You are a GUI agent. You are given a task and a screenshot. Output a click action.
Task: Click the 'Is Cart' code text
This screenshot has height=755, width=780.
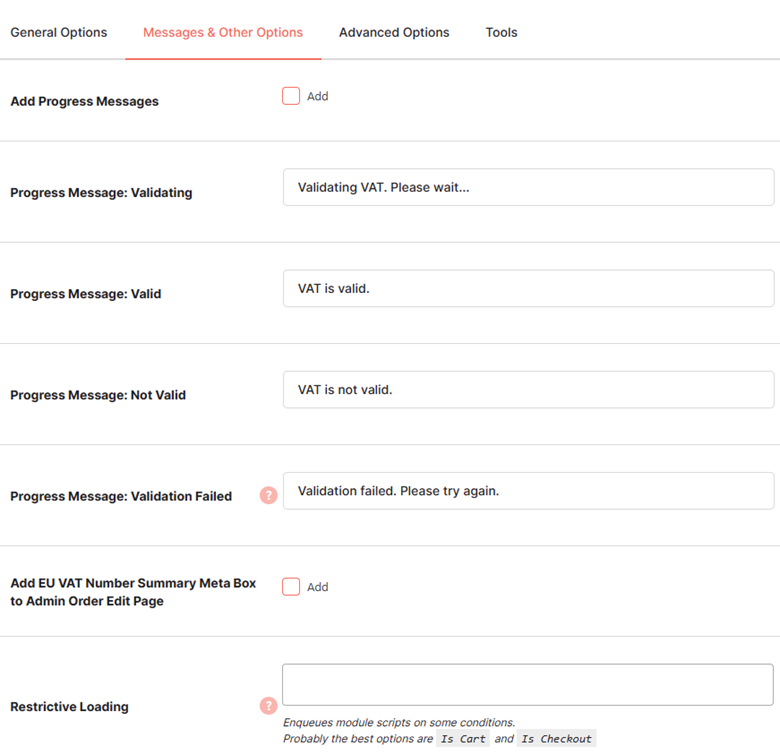(x=463, y=739)
